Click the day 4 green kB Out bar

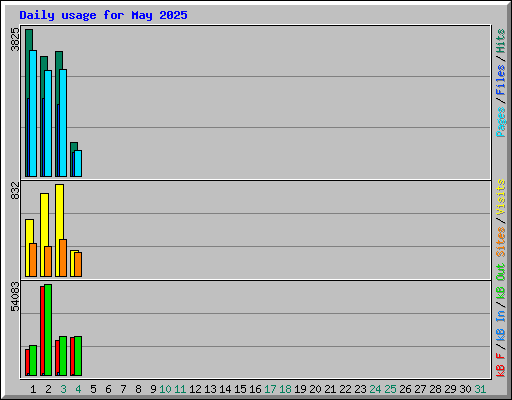coord(78,356)
